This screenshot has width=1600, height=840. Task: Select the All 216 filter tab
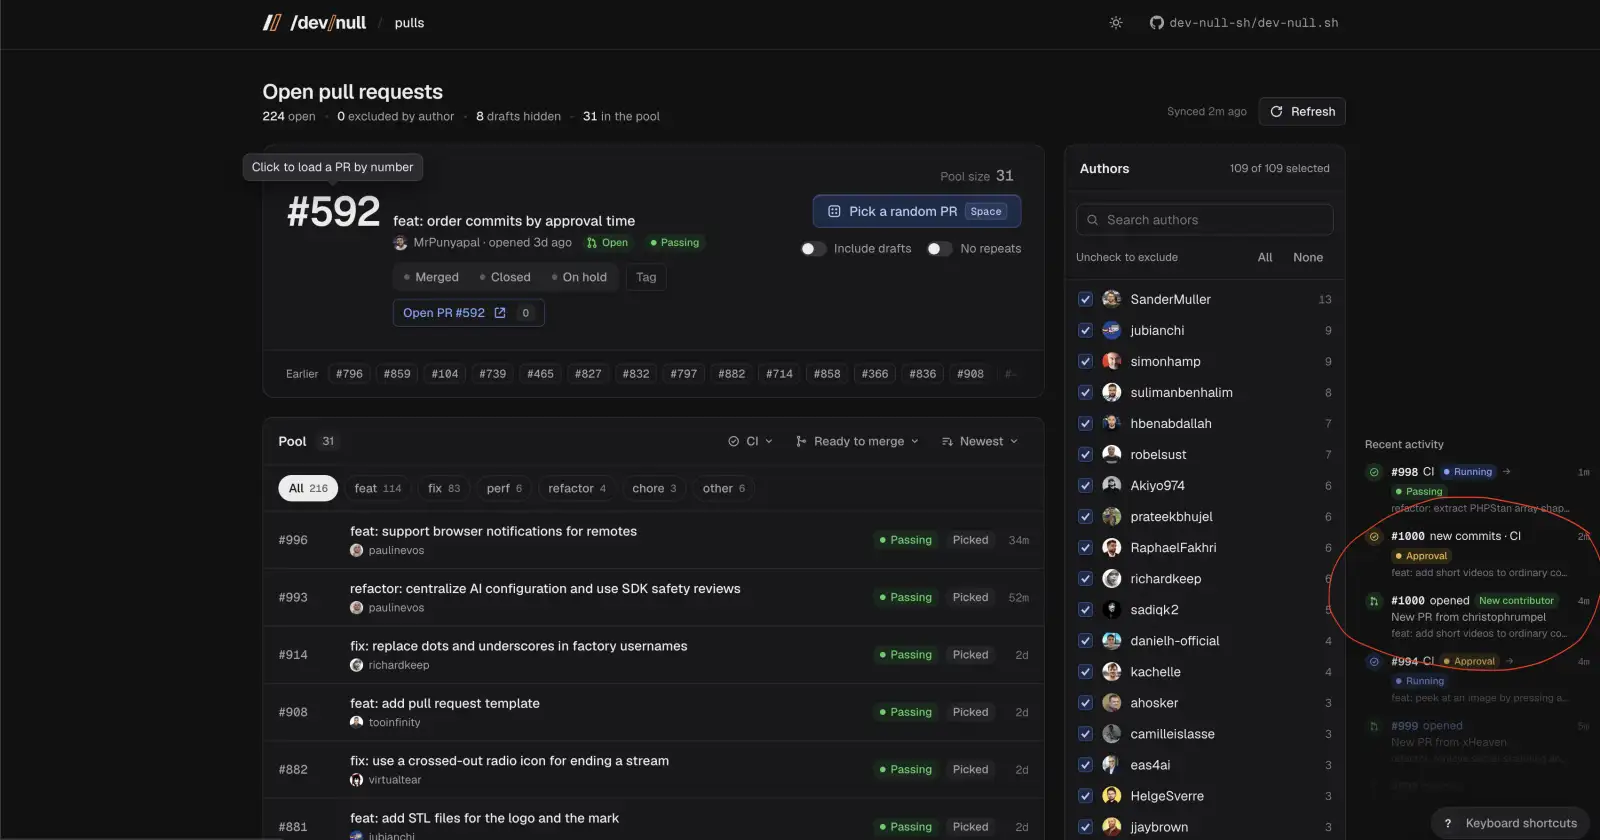click(308, 488)
